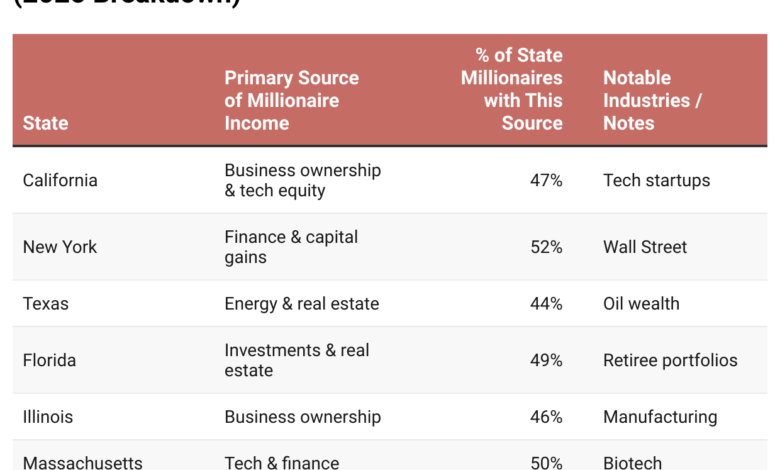
Task: Select the 52% value for New York
Action: (546, 247)
